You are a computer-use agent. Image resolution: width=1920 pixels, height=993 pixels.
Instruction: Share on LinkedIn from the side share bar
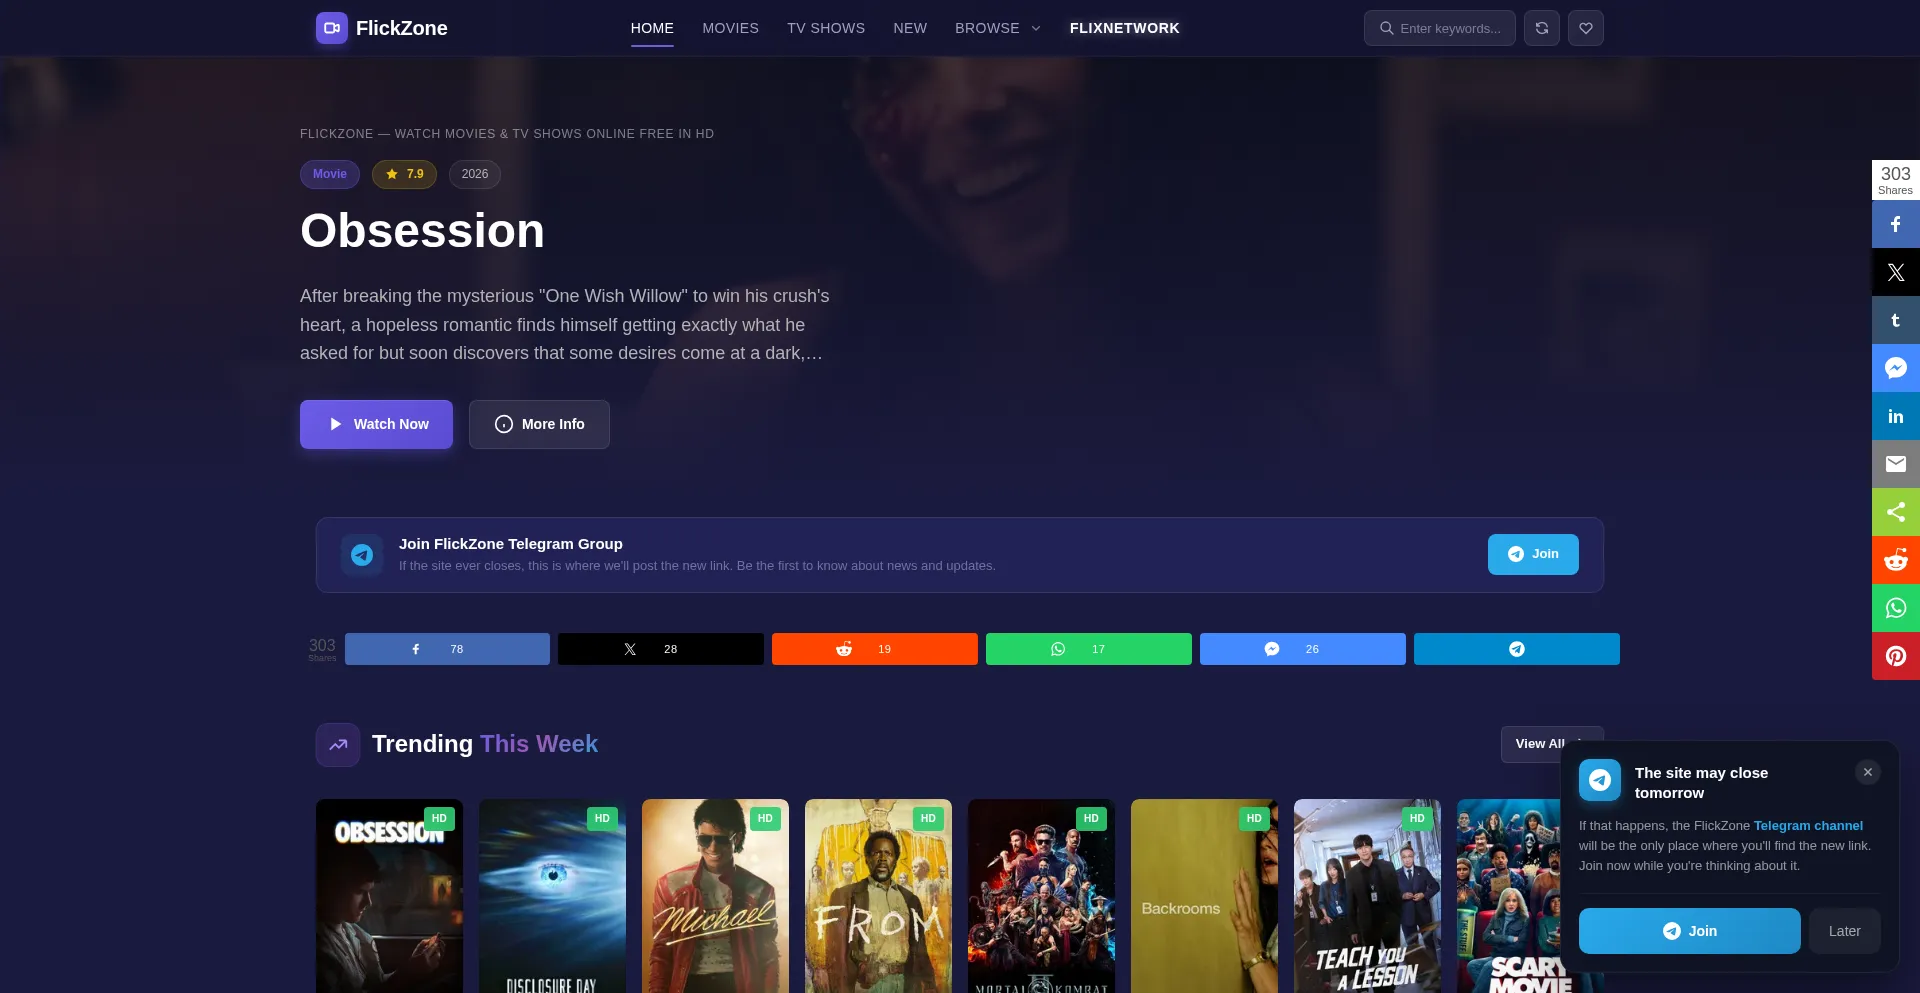[x=1896, y=416]
